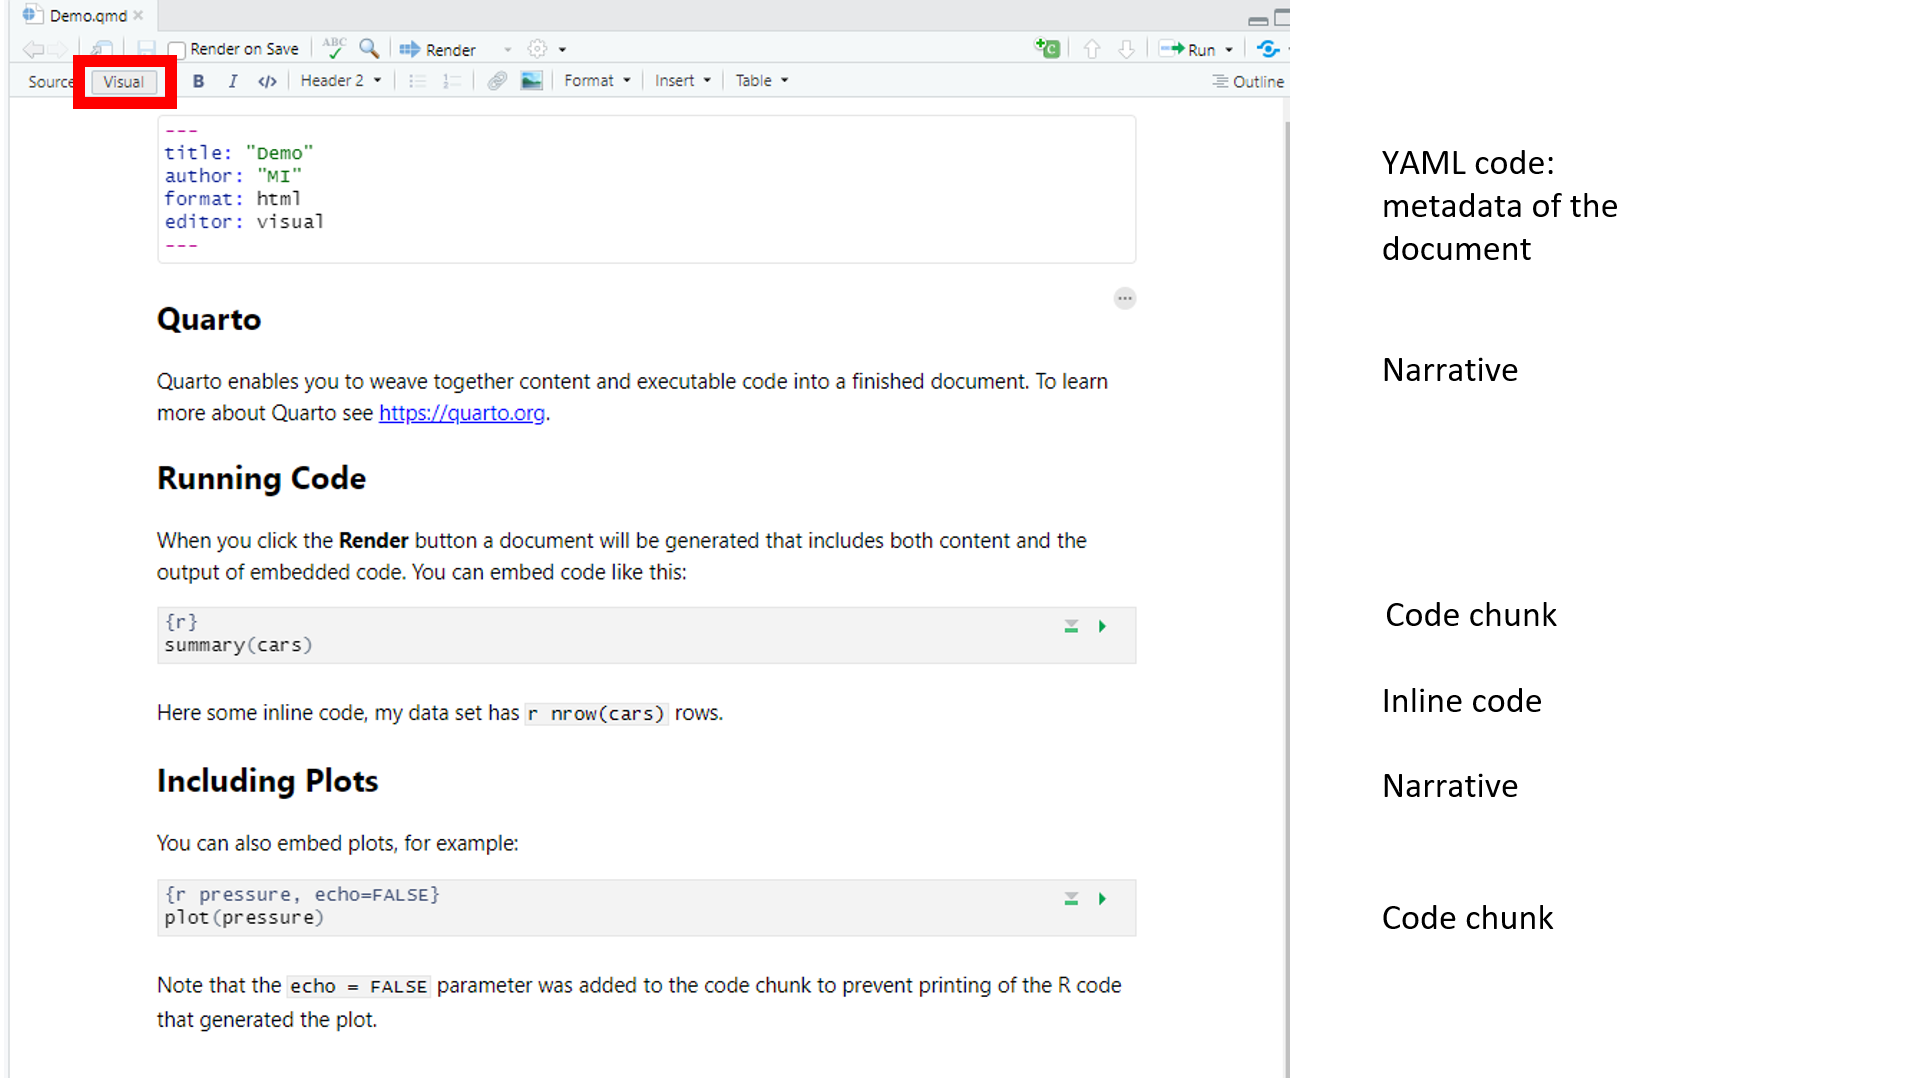Viewport: 1918px width, 1078px height.
Task: Open the Format dropdown menu
Action: [597, 81]
